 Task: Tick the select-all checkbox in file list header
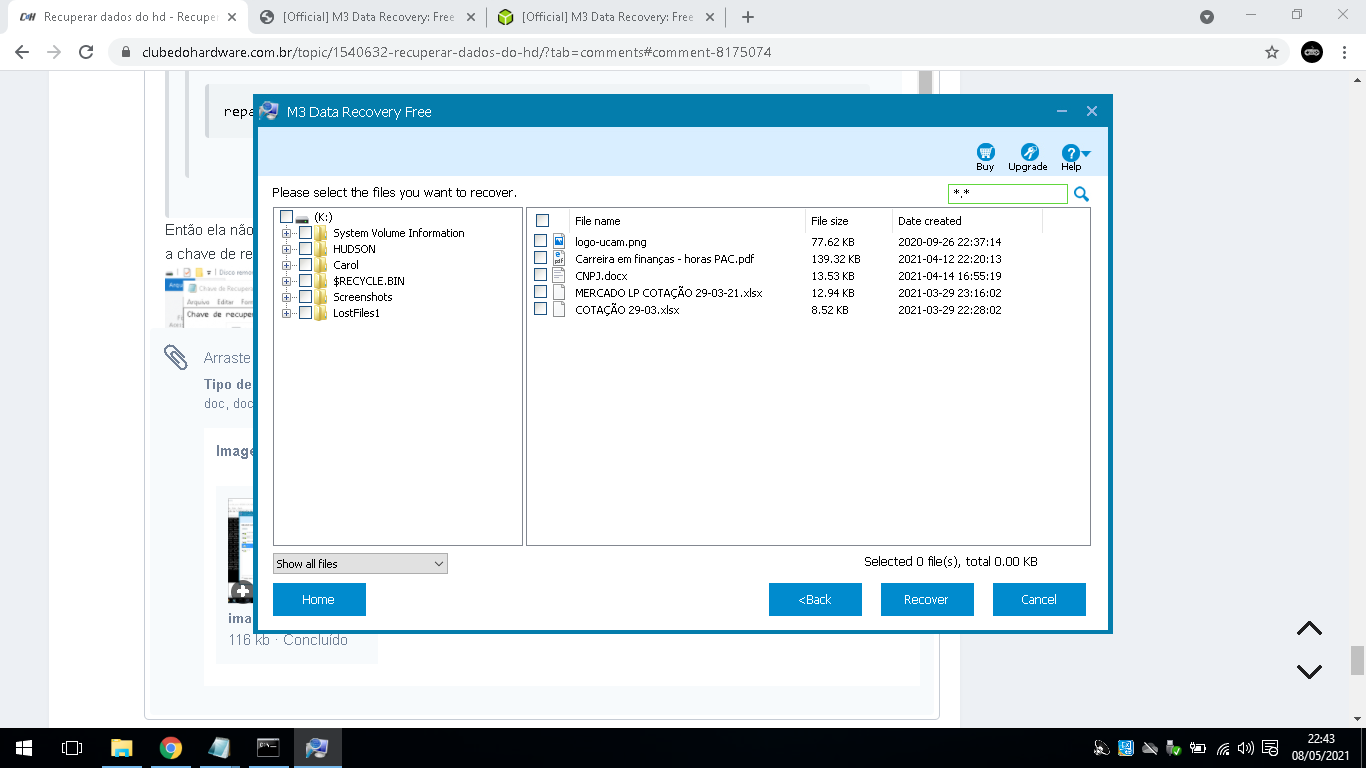pos(542,221)
